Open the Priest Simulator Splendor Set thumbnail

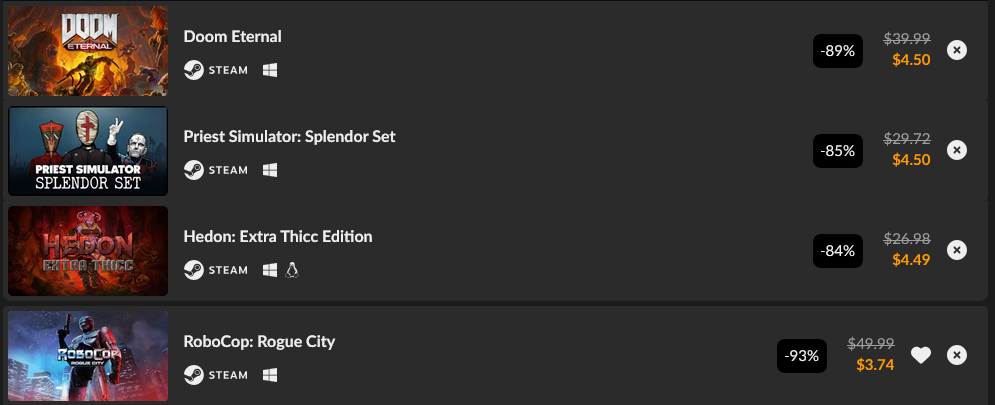point(88,151)
